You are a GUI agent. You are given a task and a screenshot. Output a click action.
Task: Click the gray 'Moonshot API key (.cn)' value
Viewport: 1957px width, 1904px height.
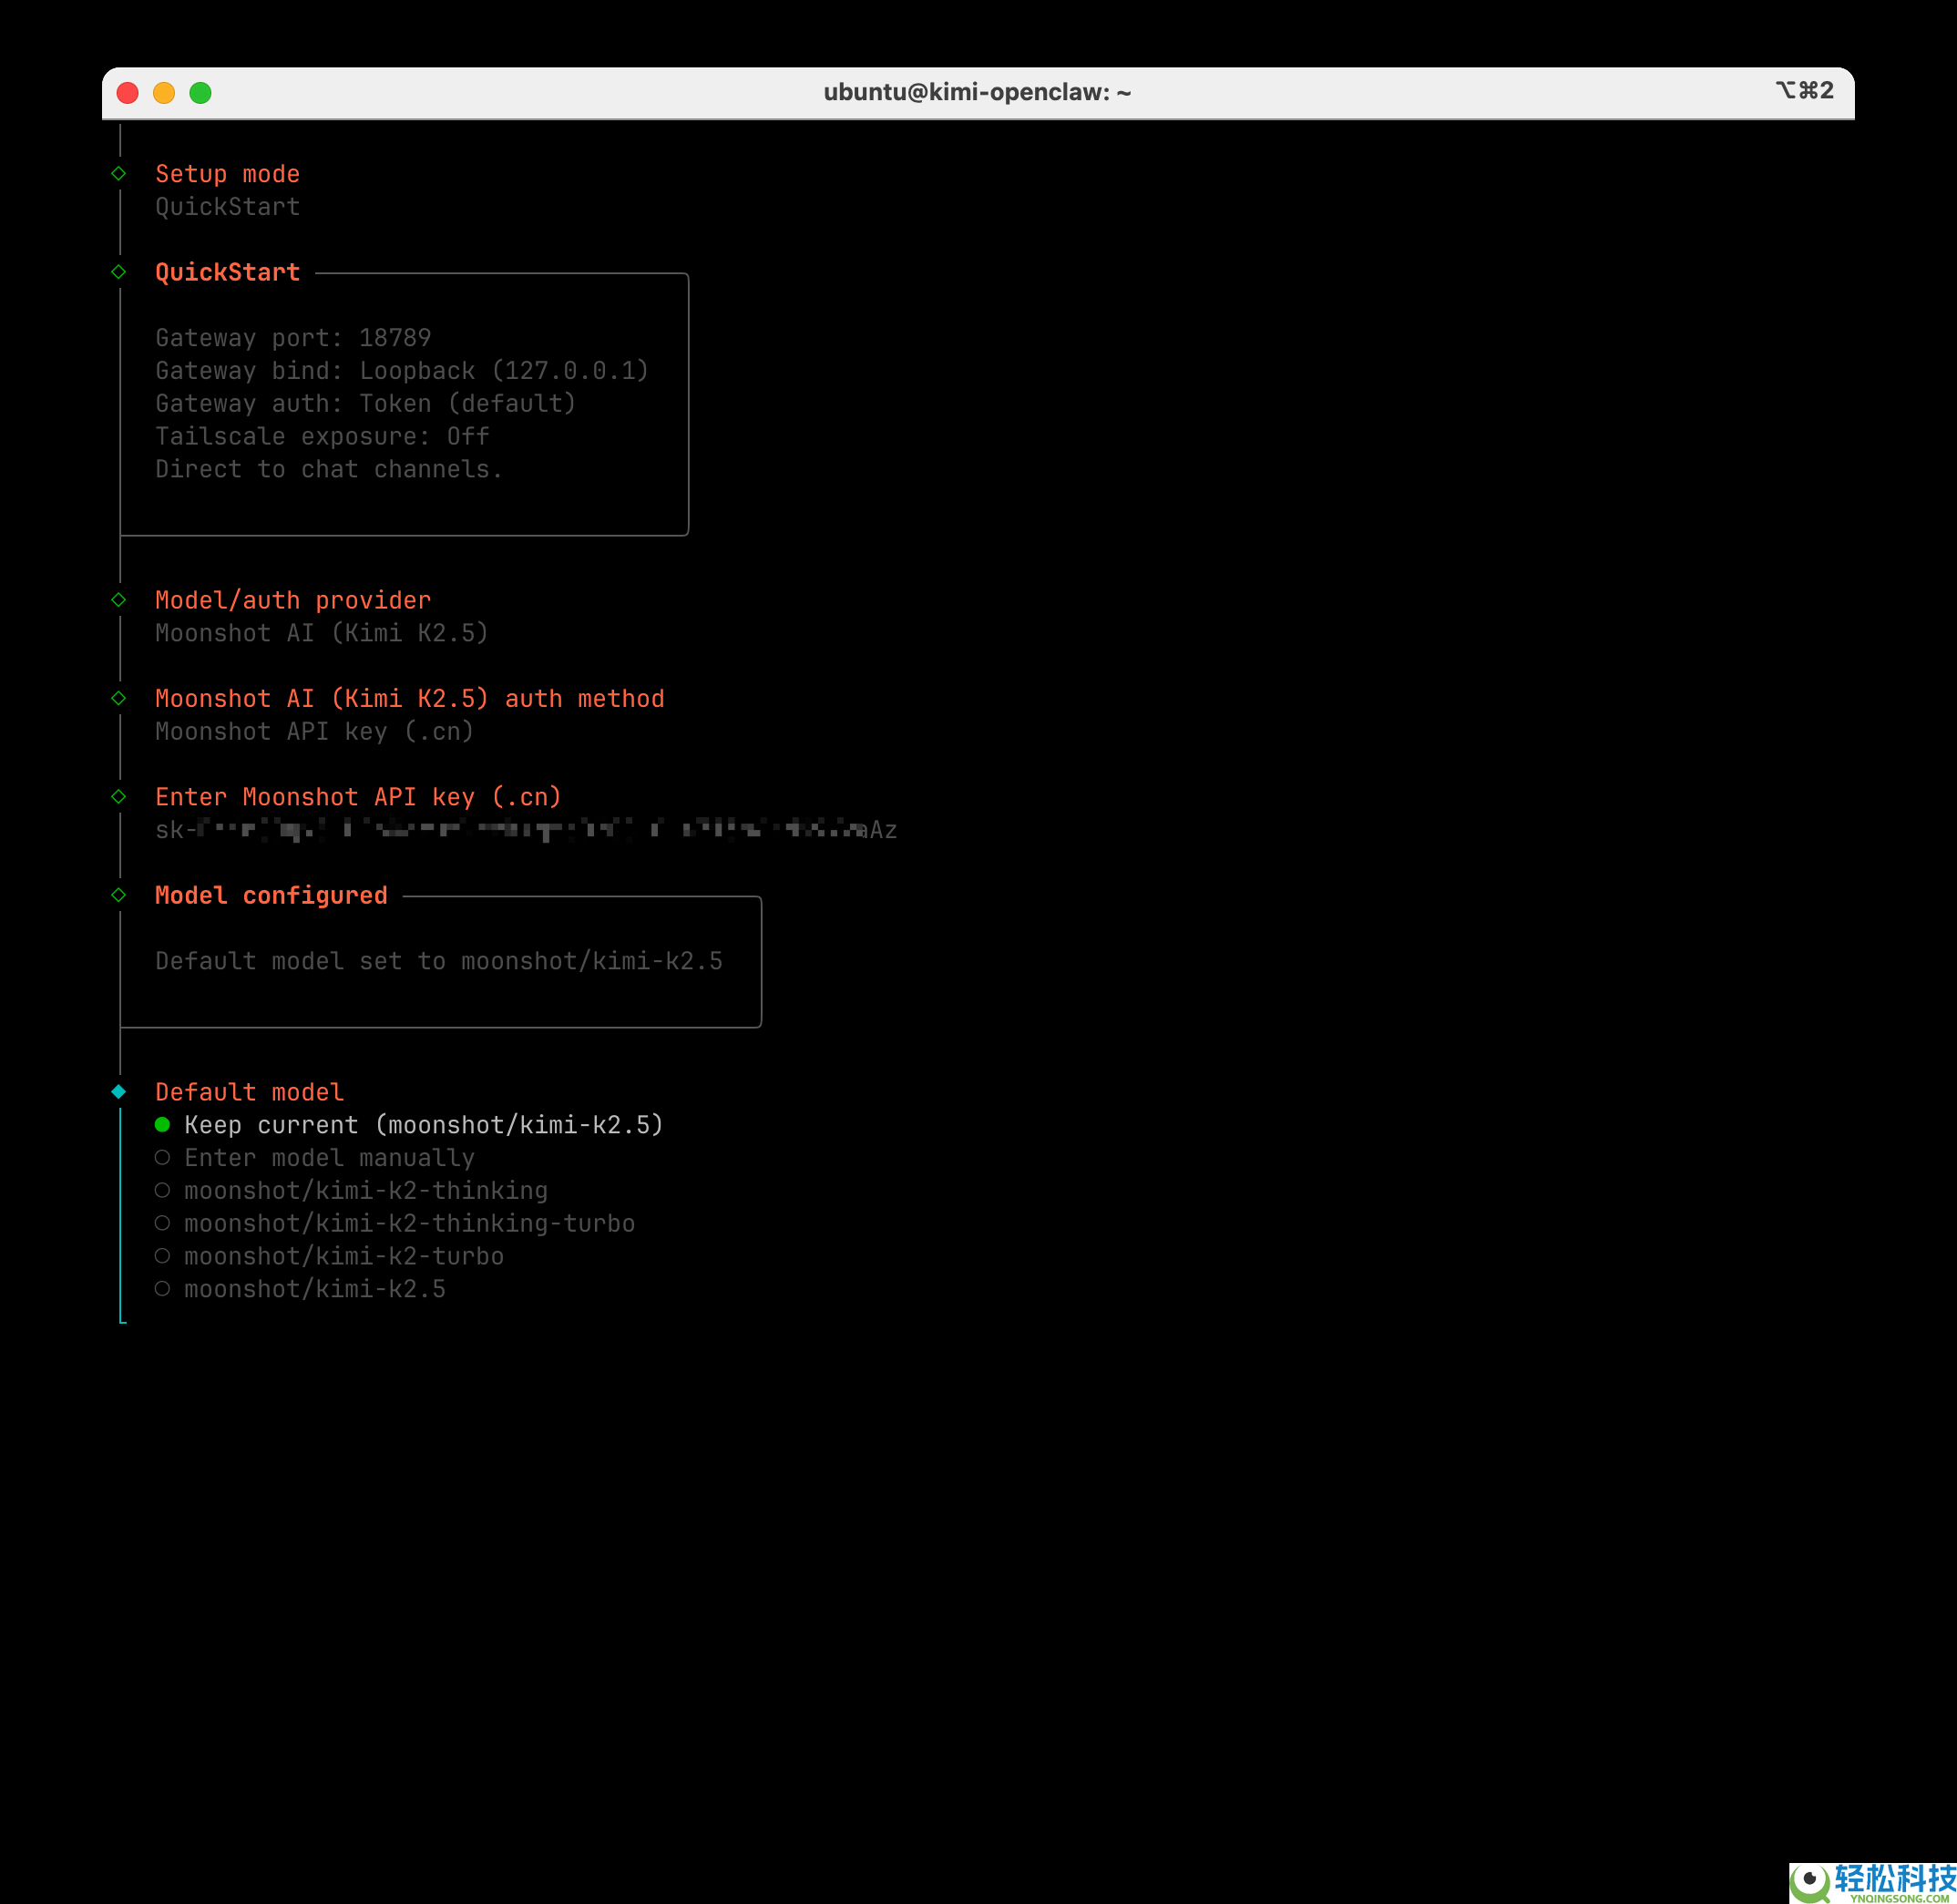click(x=314, y=732)
